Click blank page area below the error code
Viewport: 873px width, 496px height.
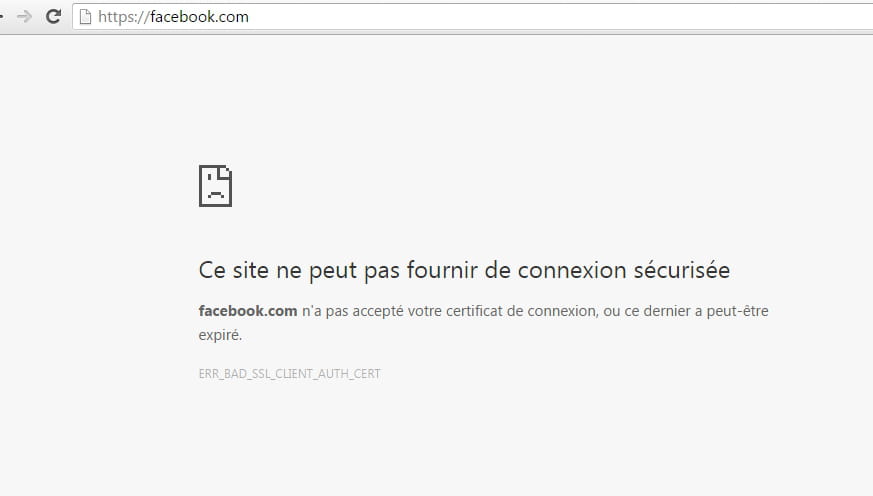(x=436, y=440)
